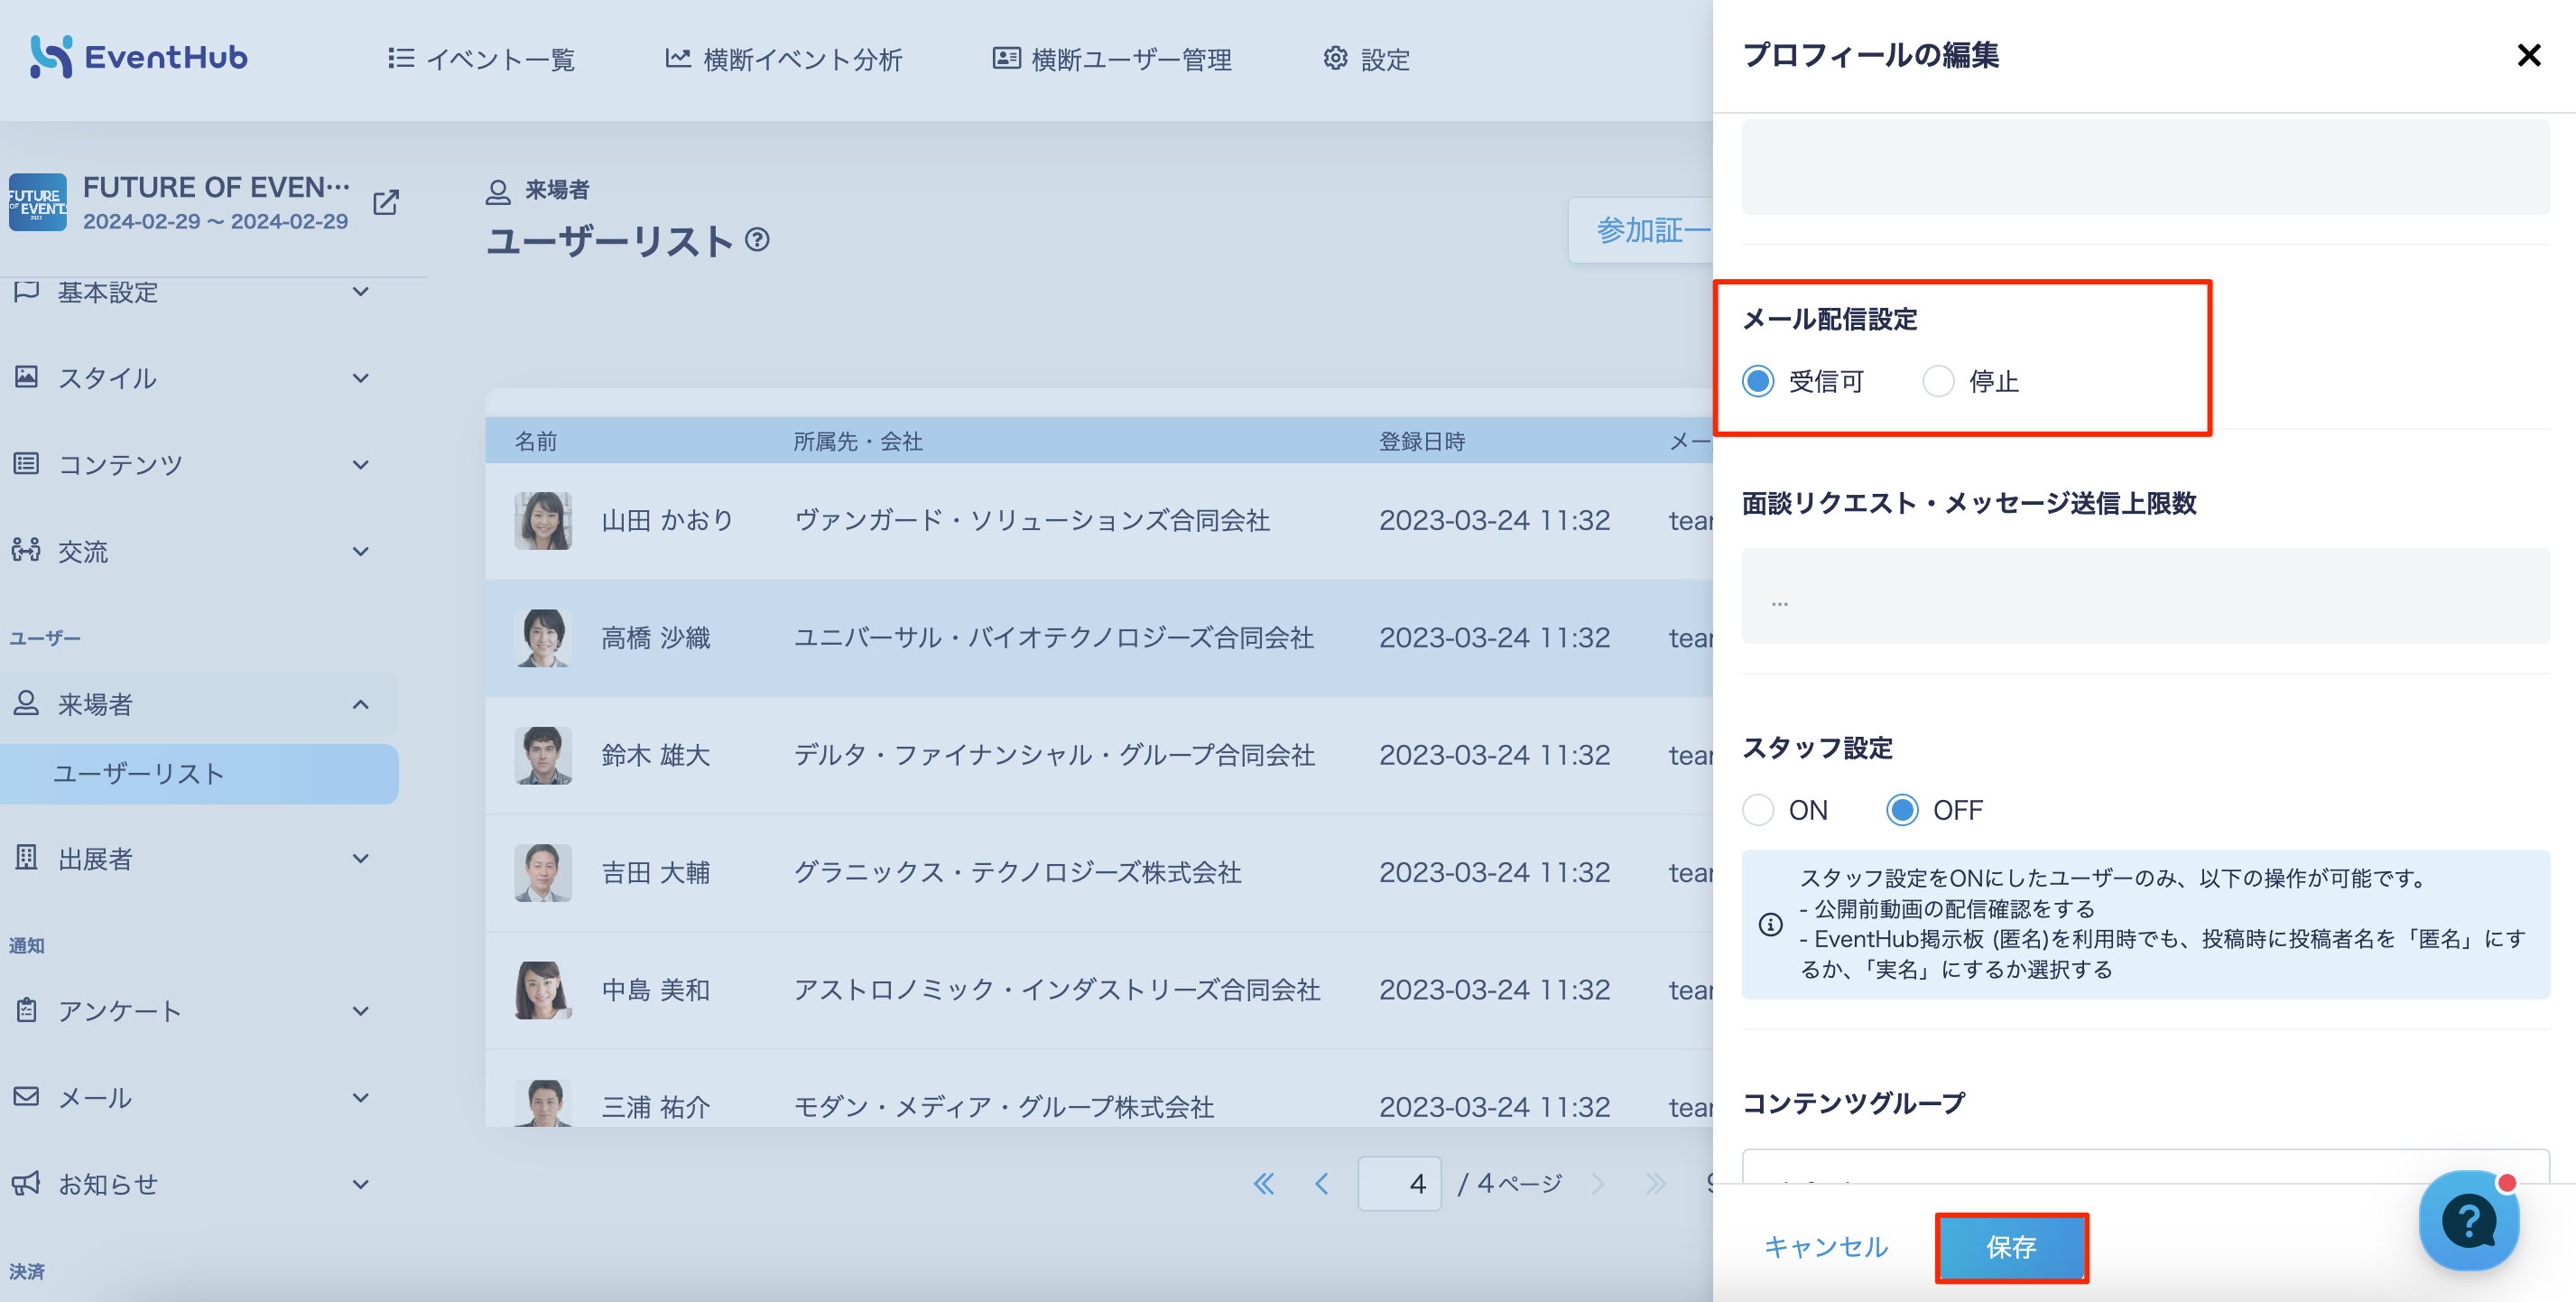Screen dimensions: 2576x1302
Task: Click the info icon in staff settings note
Action: click(1770, 924)
